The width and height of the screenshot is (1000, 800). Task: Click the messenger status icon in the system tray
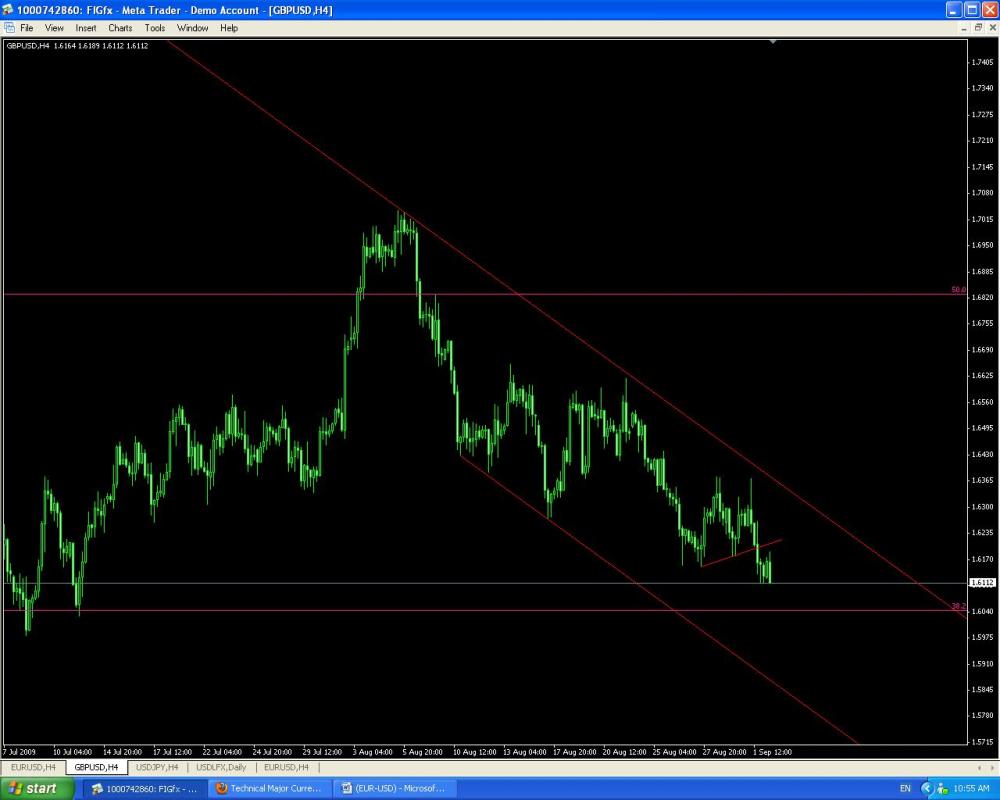[941, 789]
